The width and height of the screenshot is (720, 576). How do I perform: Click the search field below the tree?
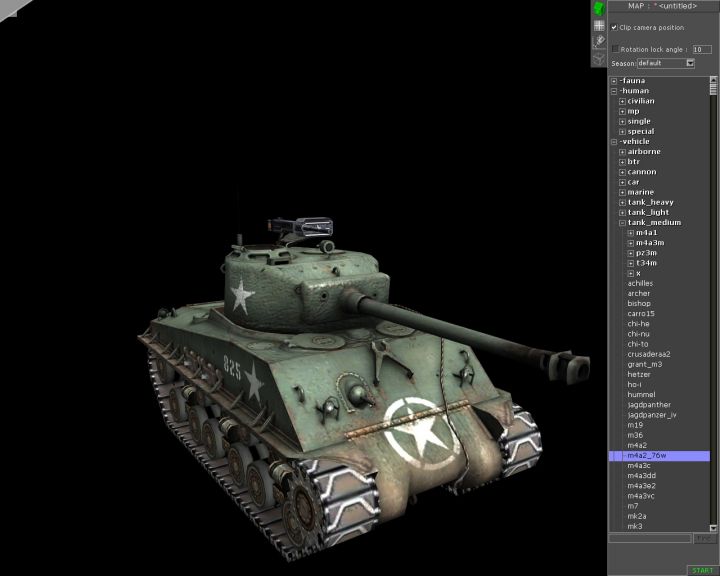point(650,538)
